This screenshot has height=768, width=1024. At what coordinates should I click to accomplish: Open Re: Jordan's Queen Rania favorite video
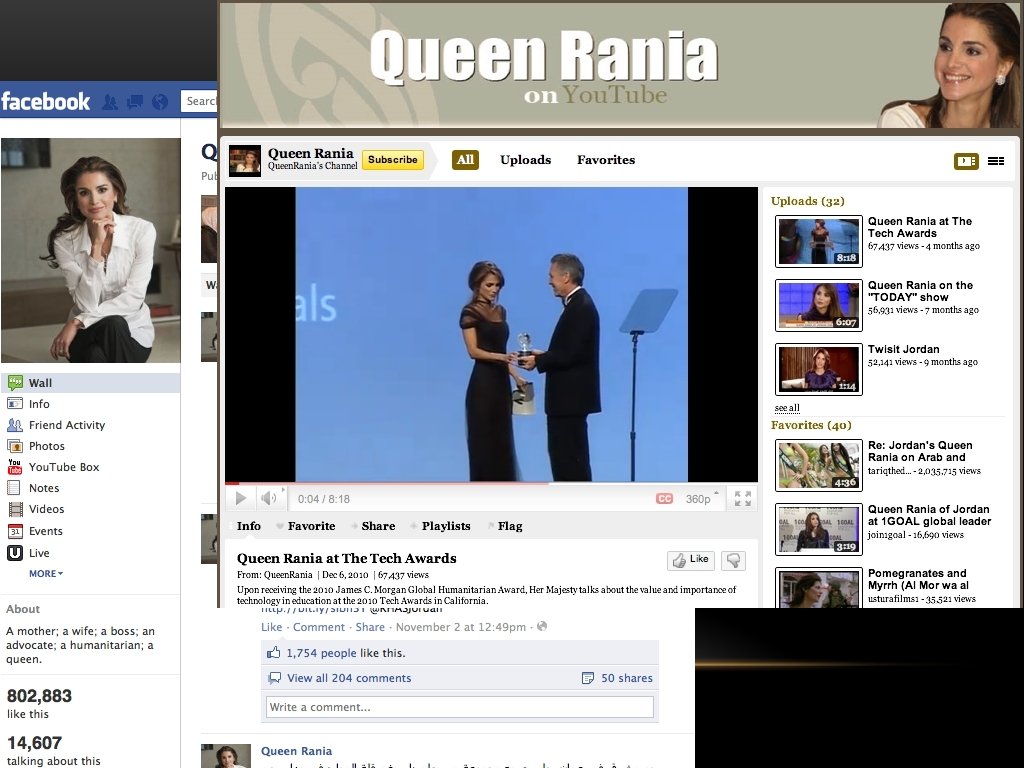pyautogui.click(x=818, y=465)
